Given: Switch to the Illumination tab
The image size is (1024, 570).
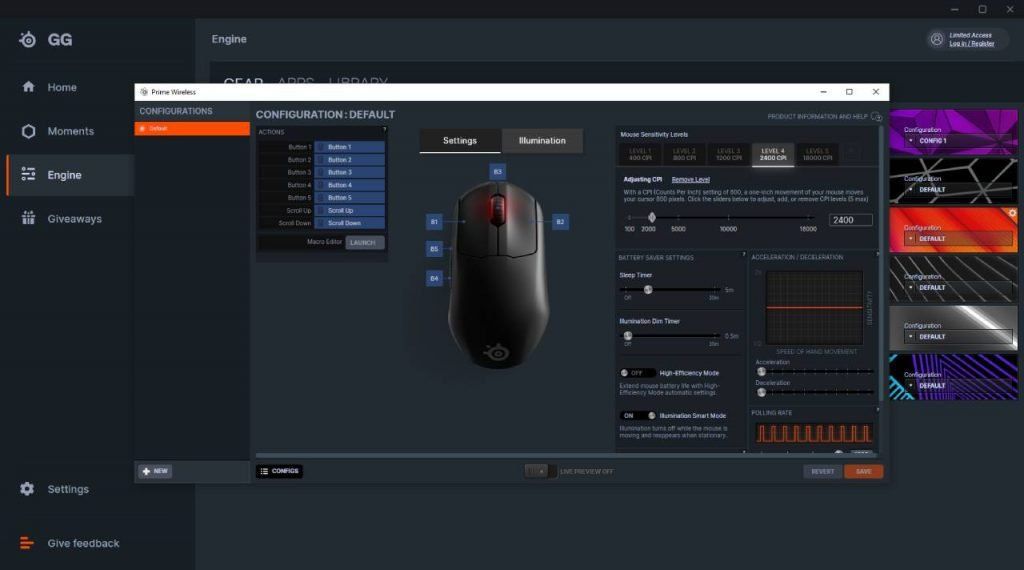Looking at the screenshot, I should point(542,140).
